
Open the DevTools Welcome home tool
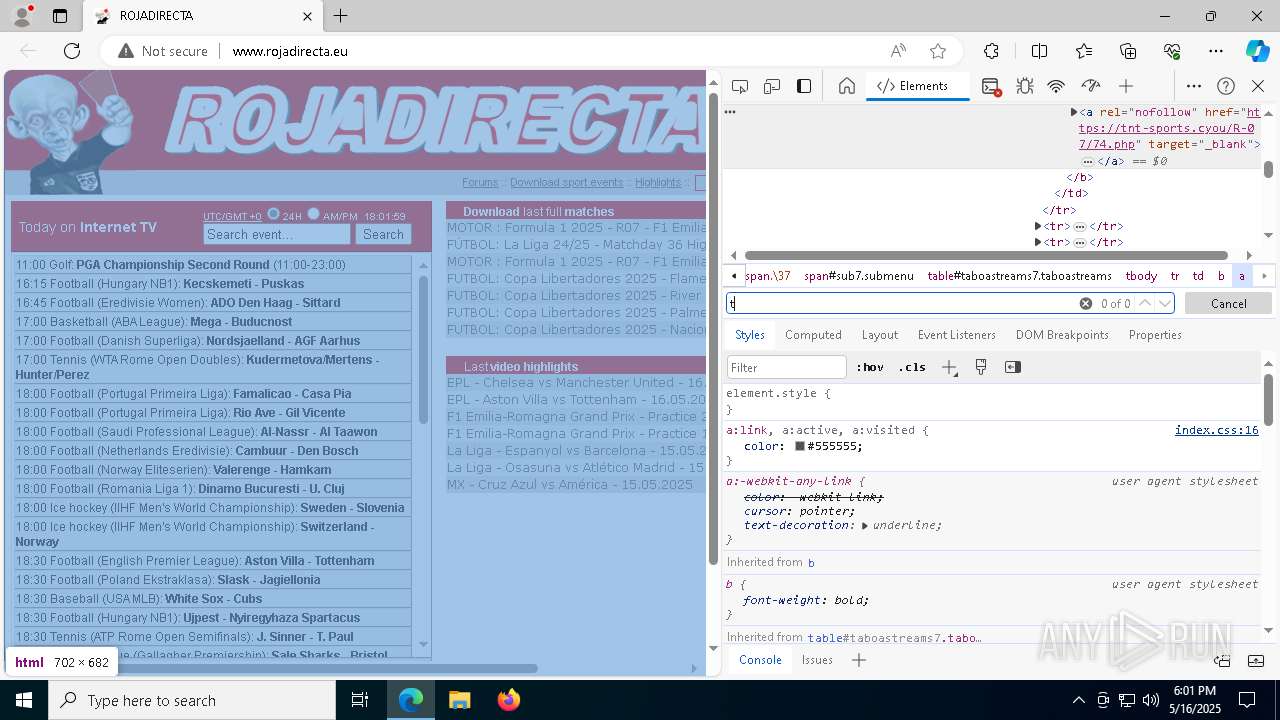click(847, 86)
